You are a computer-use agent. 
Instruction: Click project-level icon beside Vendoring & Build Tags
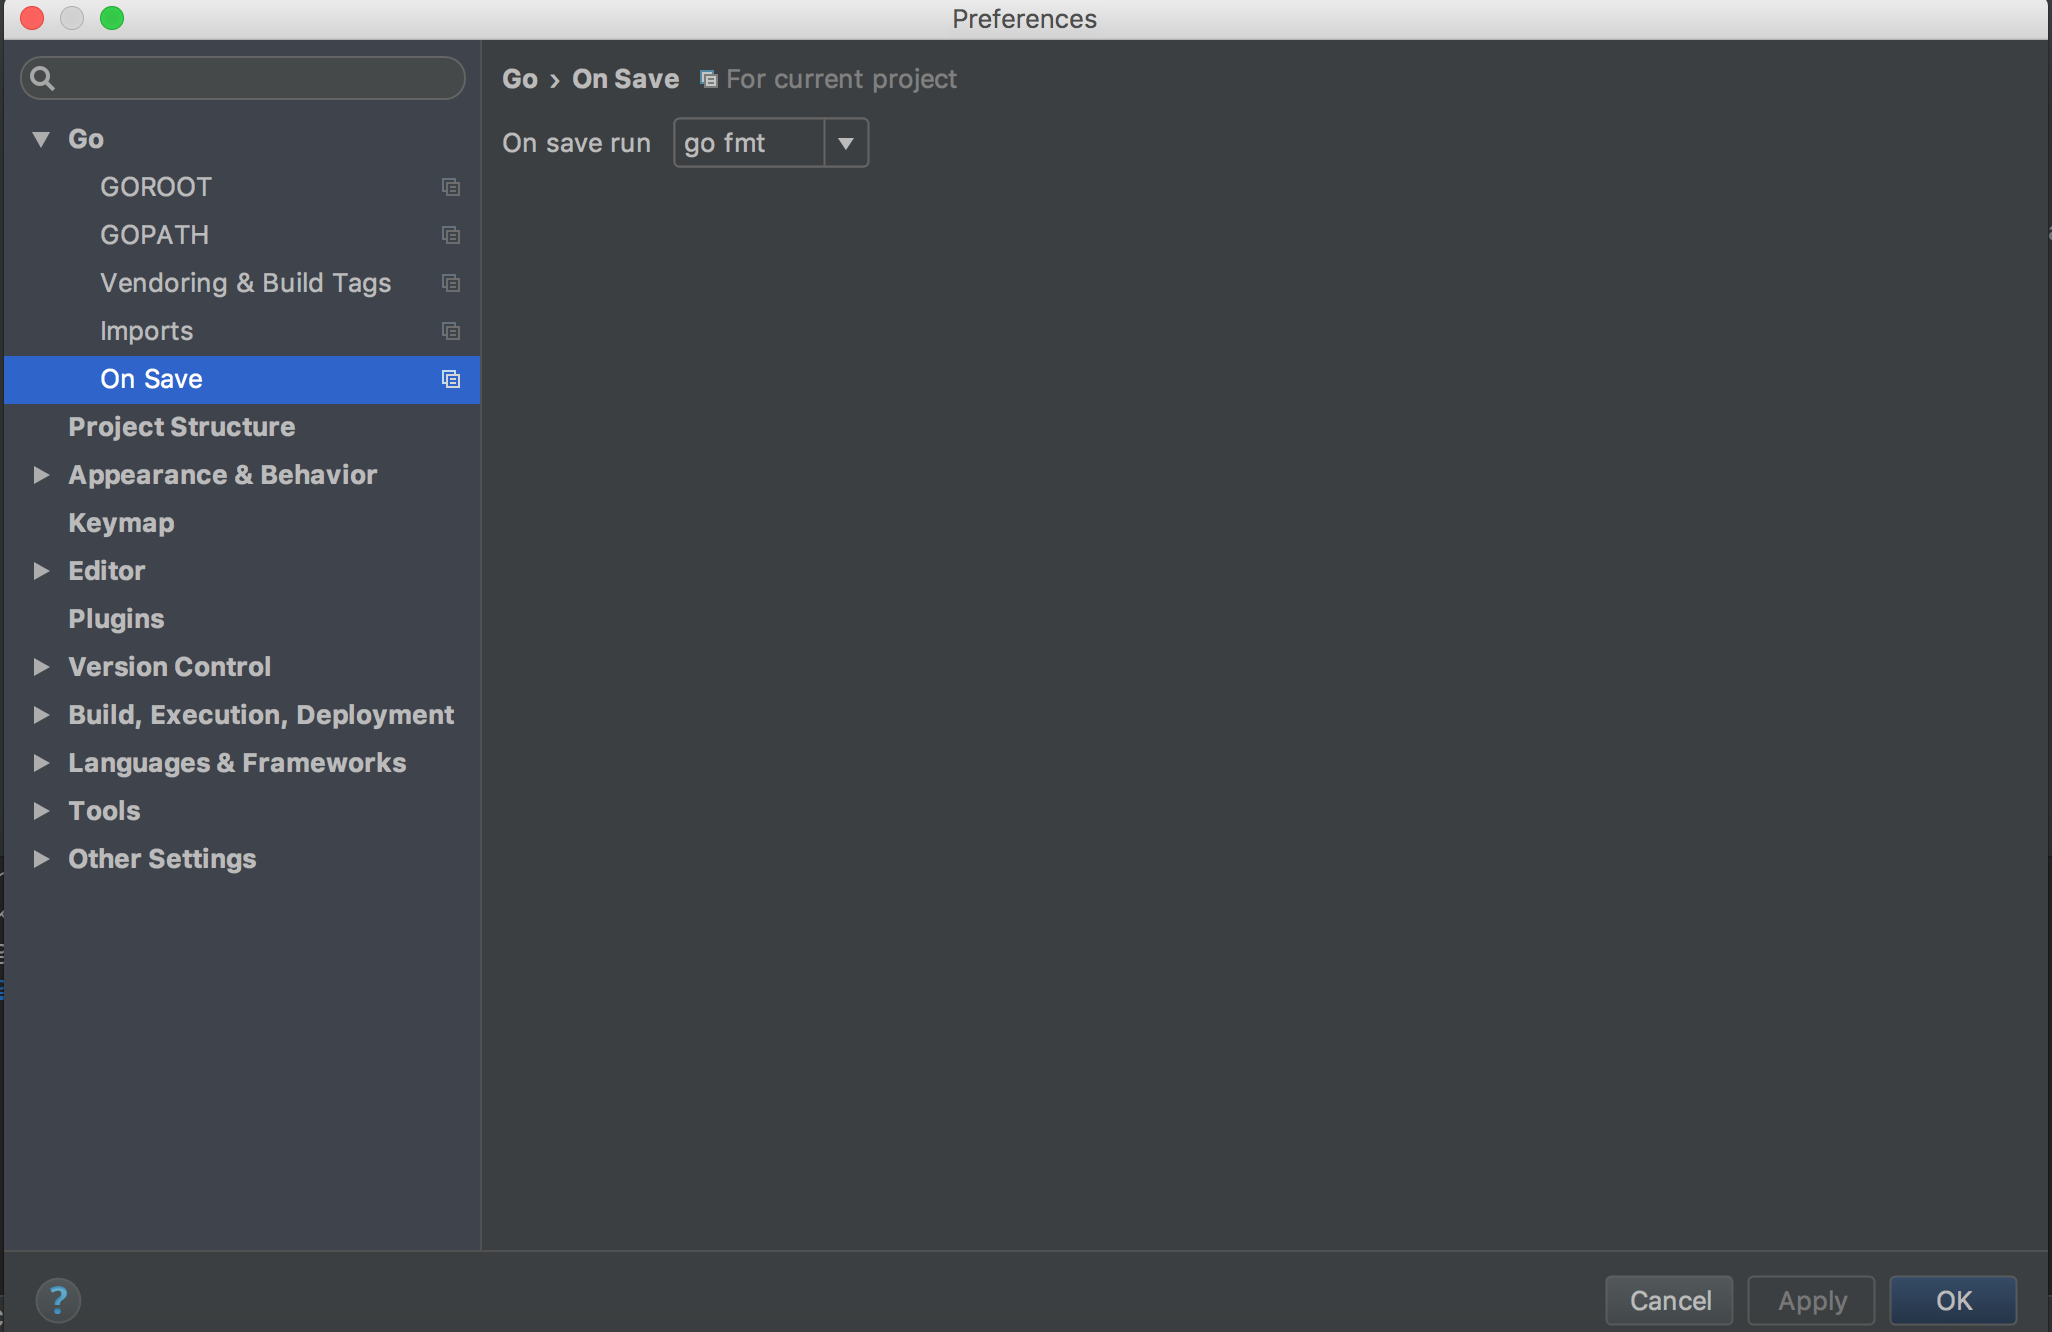[x=451, y=283]
